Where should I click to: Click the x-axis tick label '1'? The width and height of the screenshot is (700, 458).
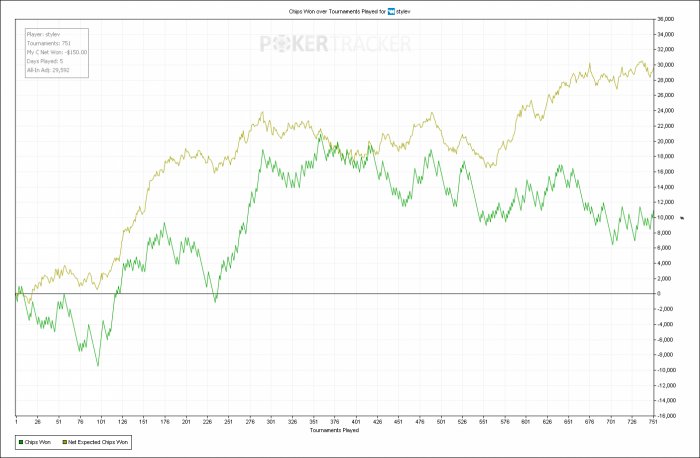coord(16,421)
